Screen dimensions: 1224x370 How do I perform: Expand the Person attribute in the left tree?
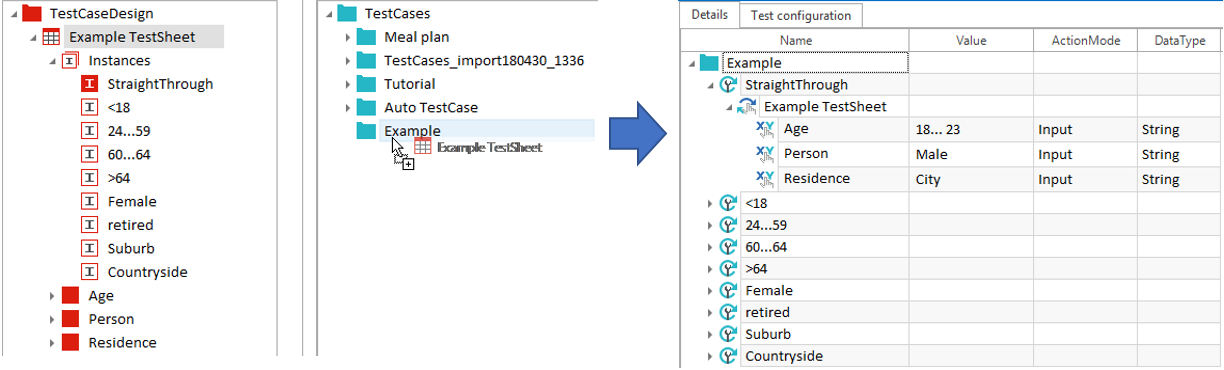[51, 319]
